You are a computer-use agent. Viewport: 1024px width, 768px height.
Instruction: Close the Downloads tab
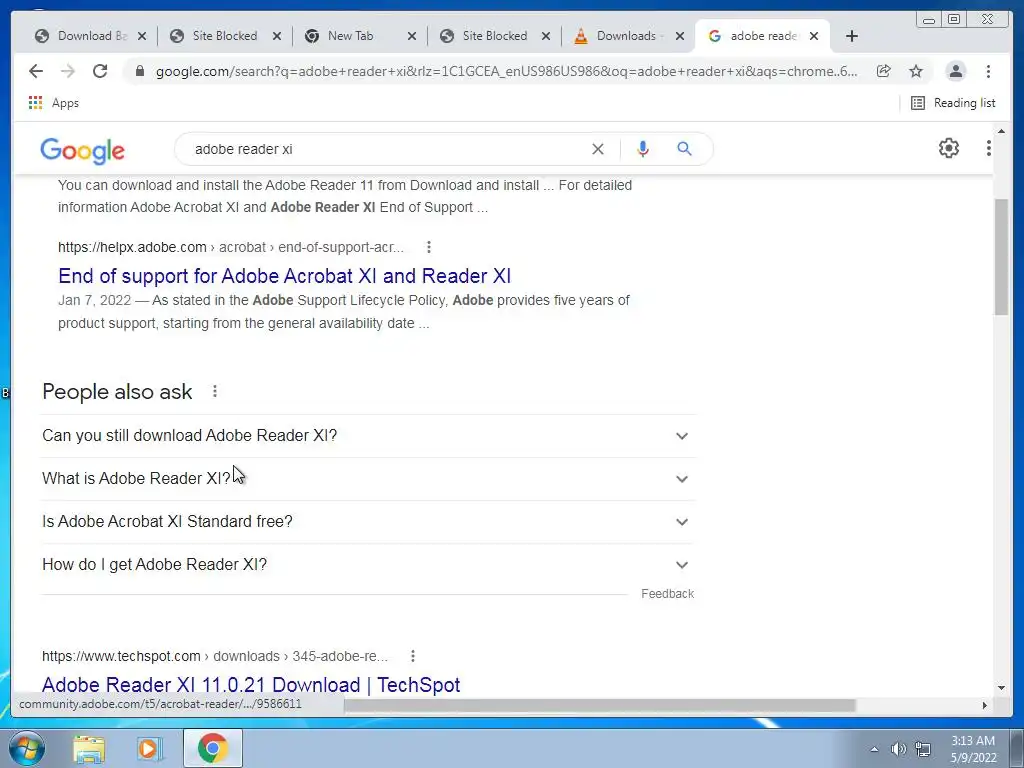point(680,36)
